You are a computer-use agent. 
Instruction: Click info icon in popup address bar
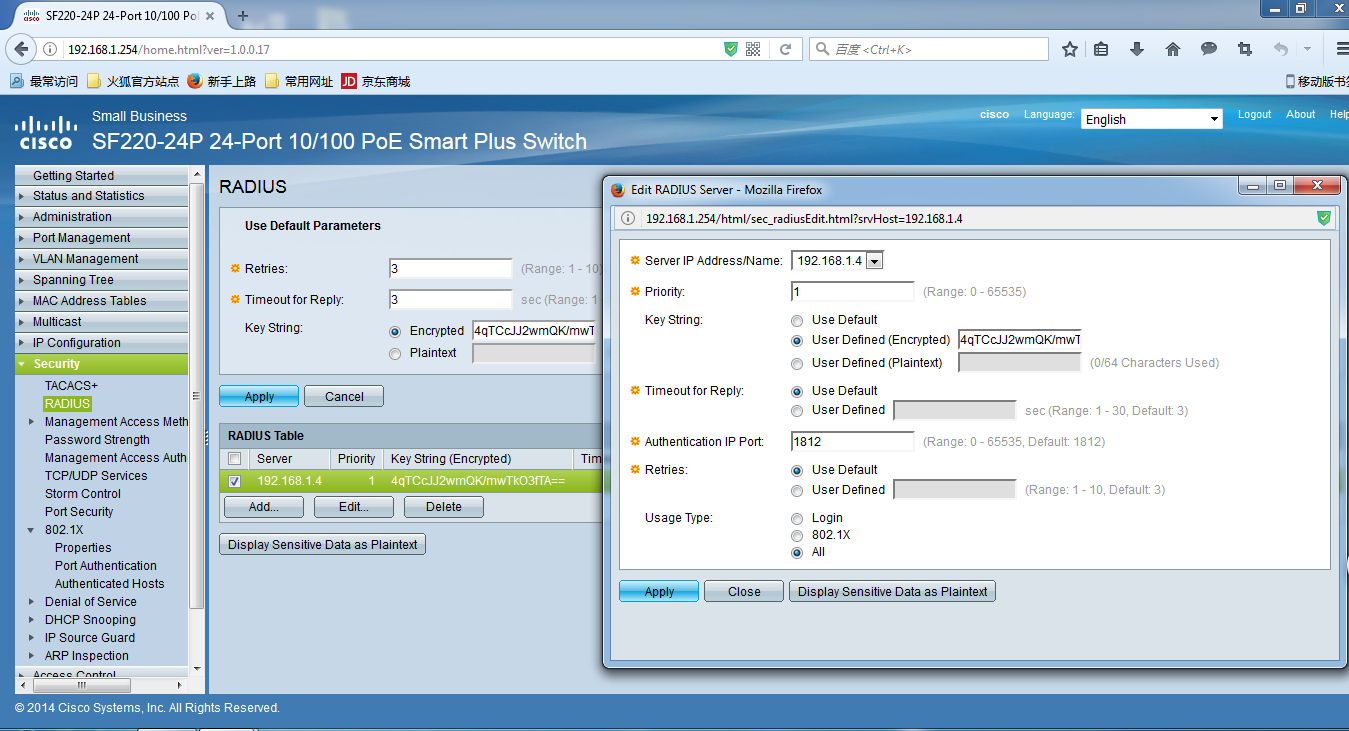click(628, 218)
